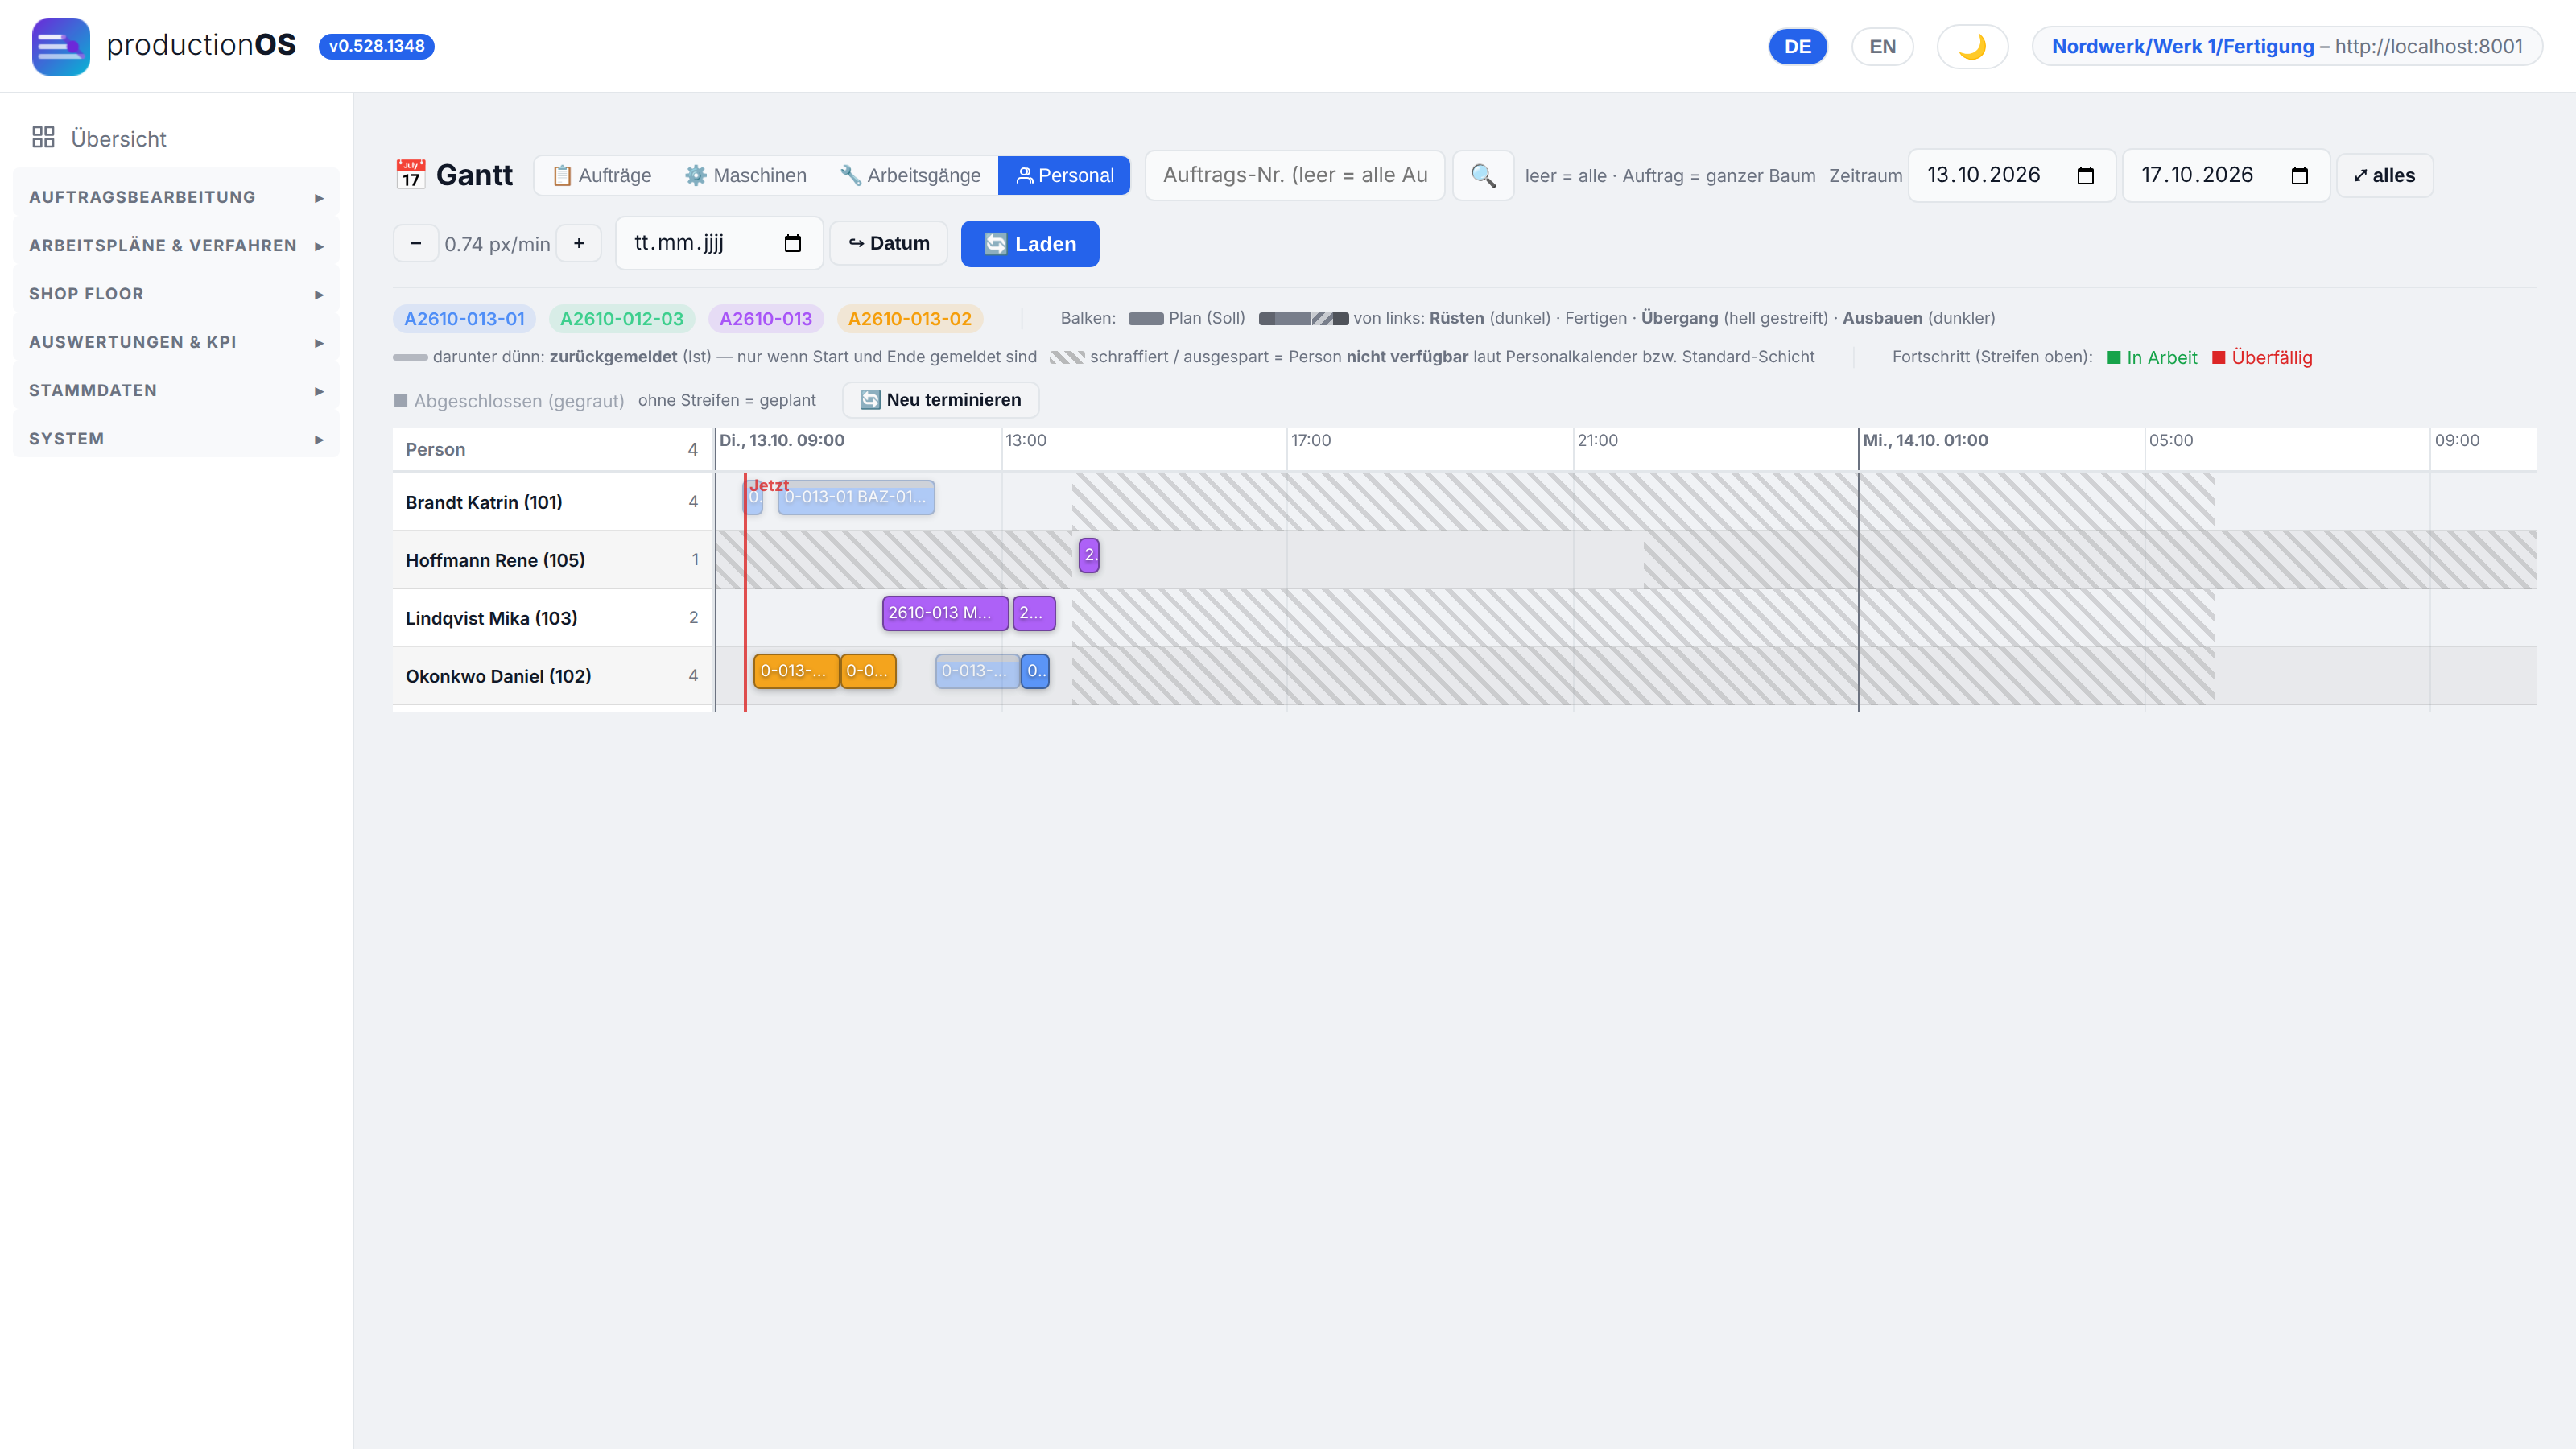
Task: Click the start date field 13.10.2026
Action: 2011,176
